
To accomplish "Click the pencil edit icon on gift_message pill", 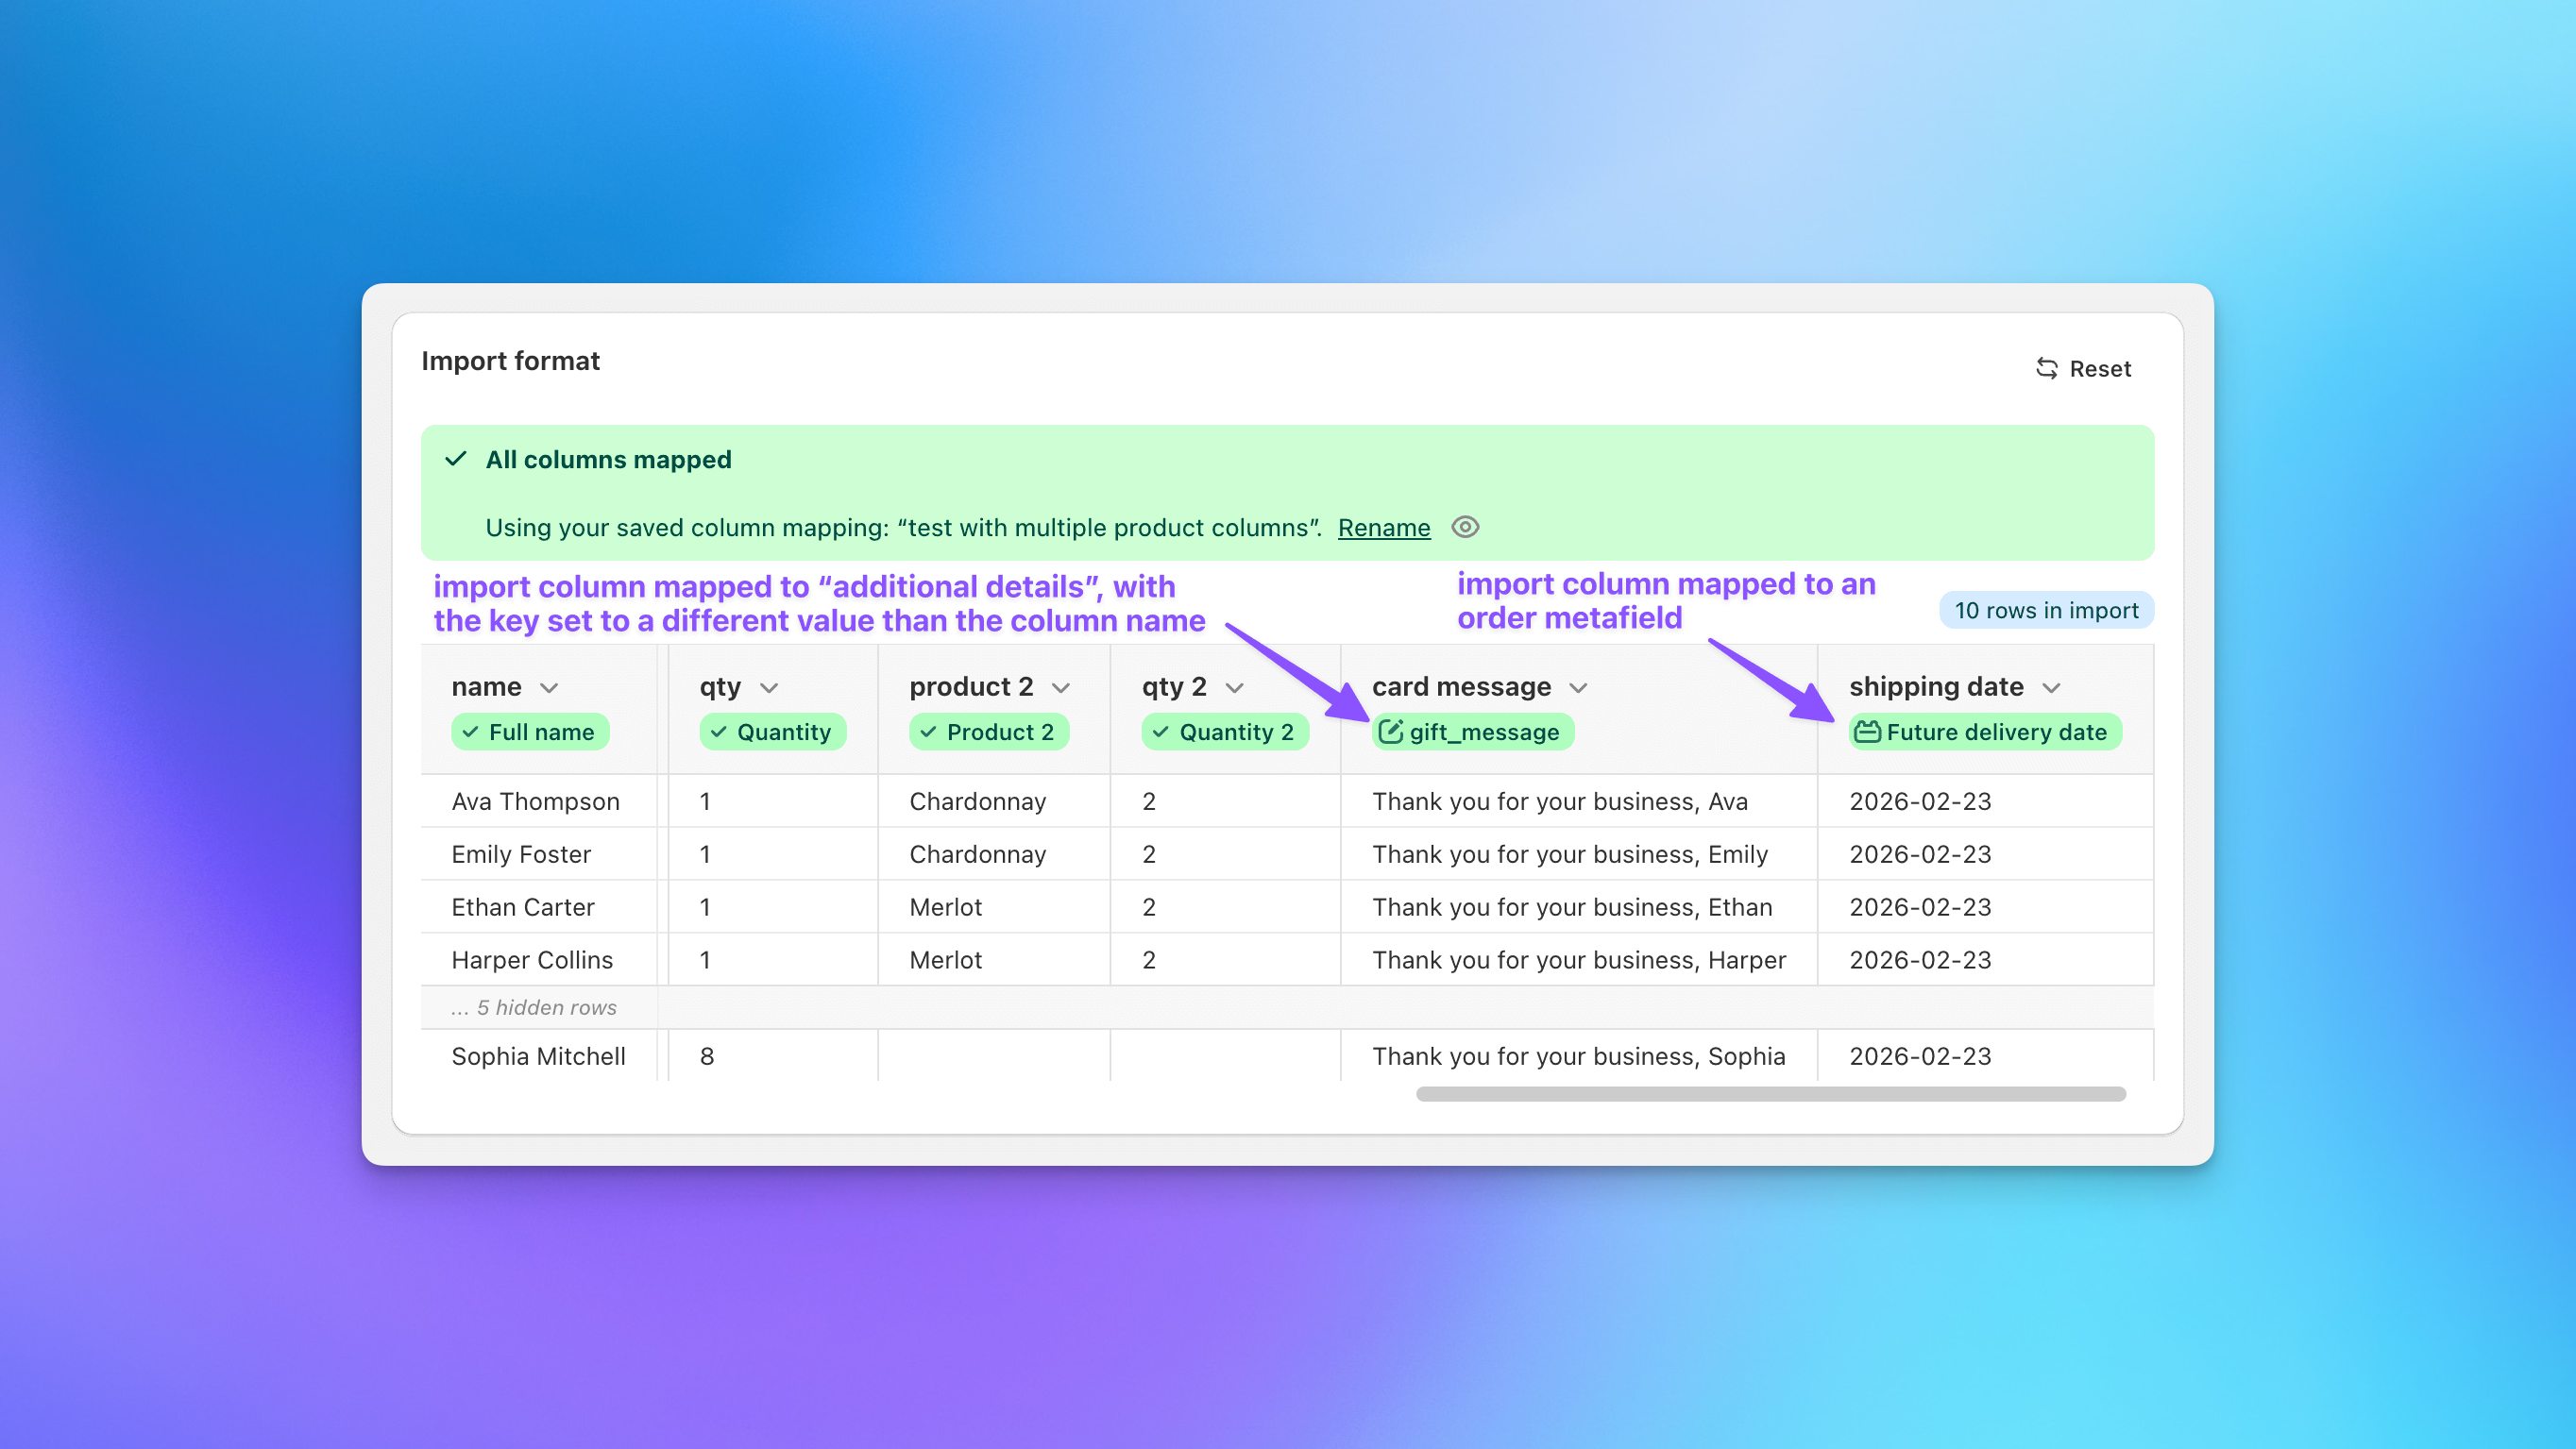I will (x=1390, y=731).
